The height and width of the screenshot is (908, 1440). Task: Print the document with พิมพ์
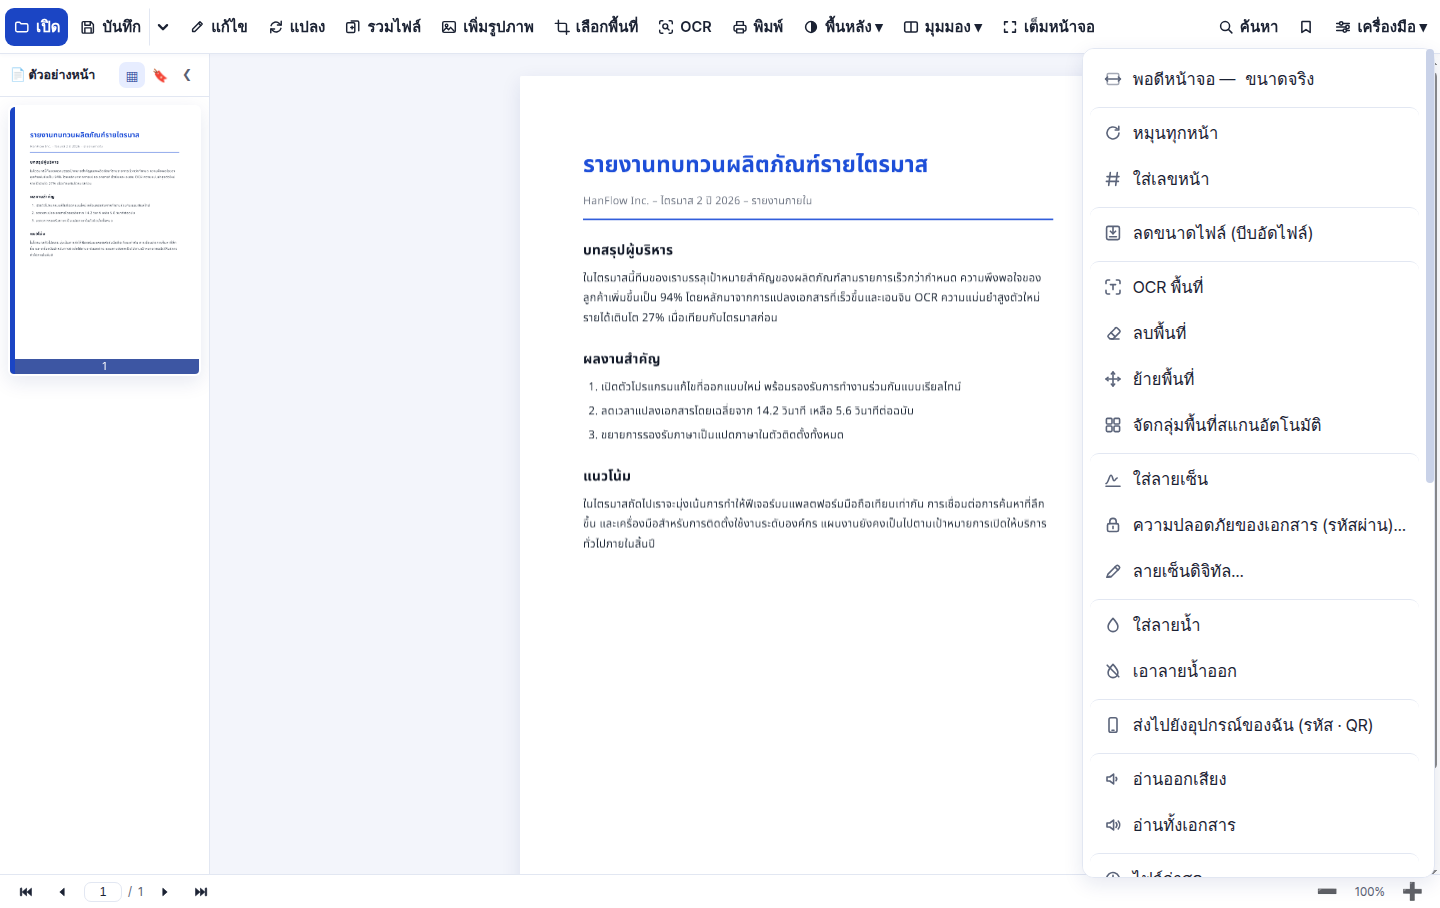point(758,27)
